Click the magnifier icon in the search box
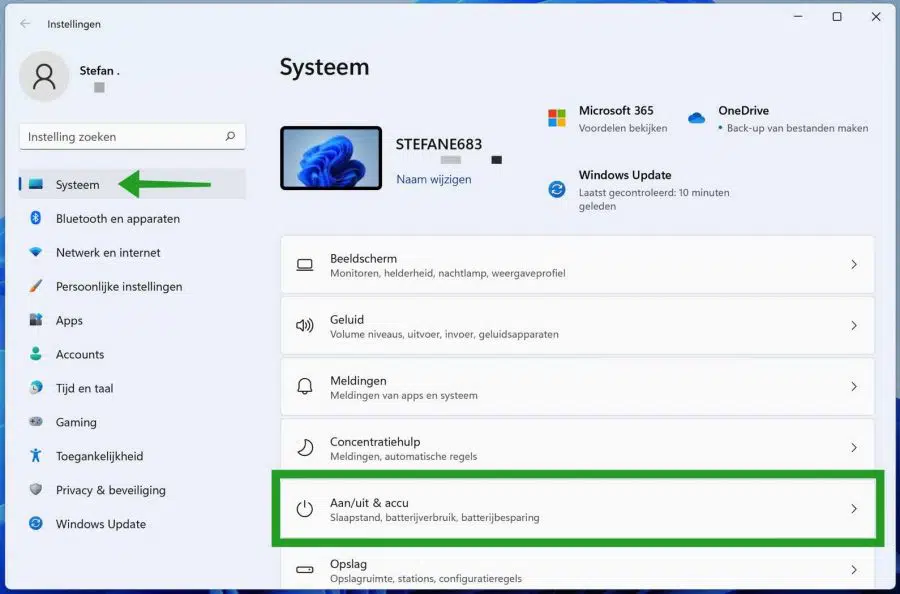The height and width of the screenshot is (594, 900). 230,136
